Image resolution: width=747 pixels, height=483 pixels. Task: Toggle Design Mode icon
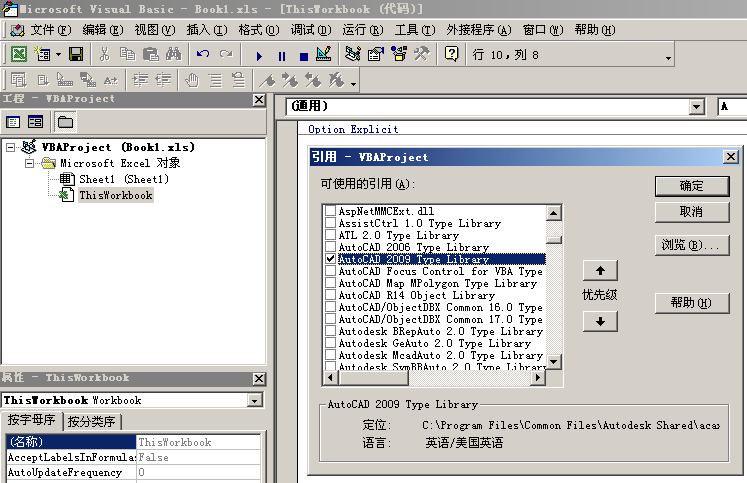(323, 54)
